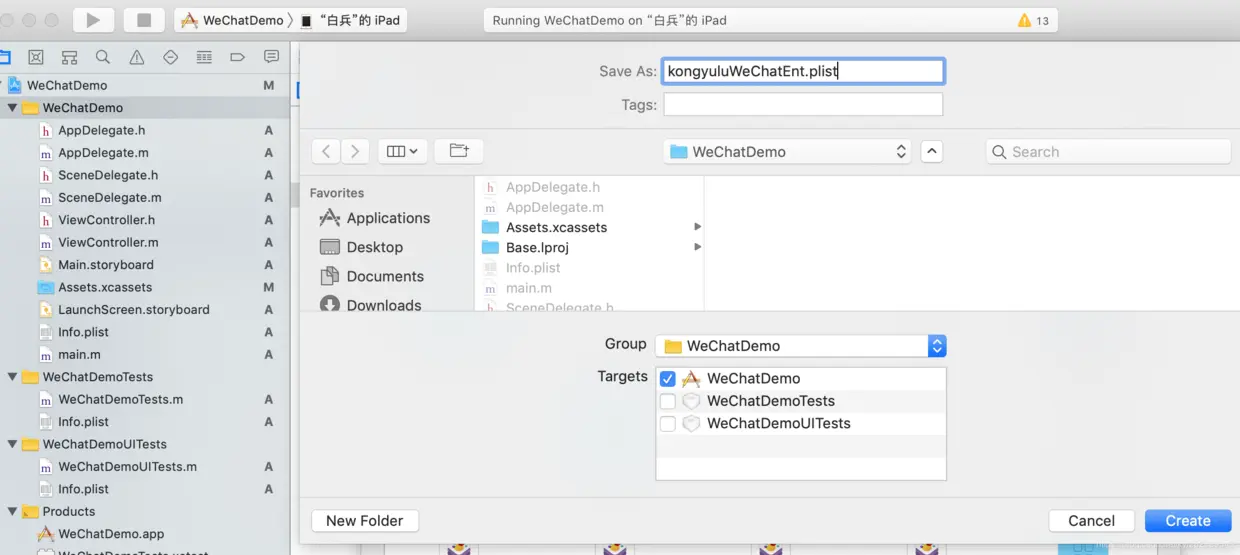
Task: Collapse the save dialog with chevron button
Action: [931, 152]
